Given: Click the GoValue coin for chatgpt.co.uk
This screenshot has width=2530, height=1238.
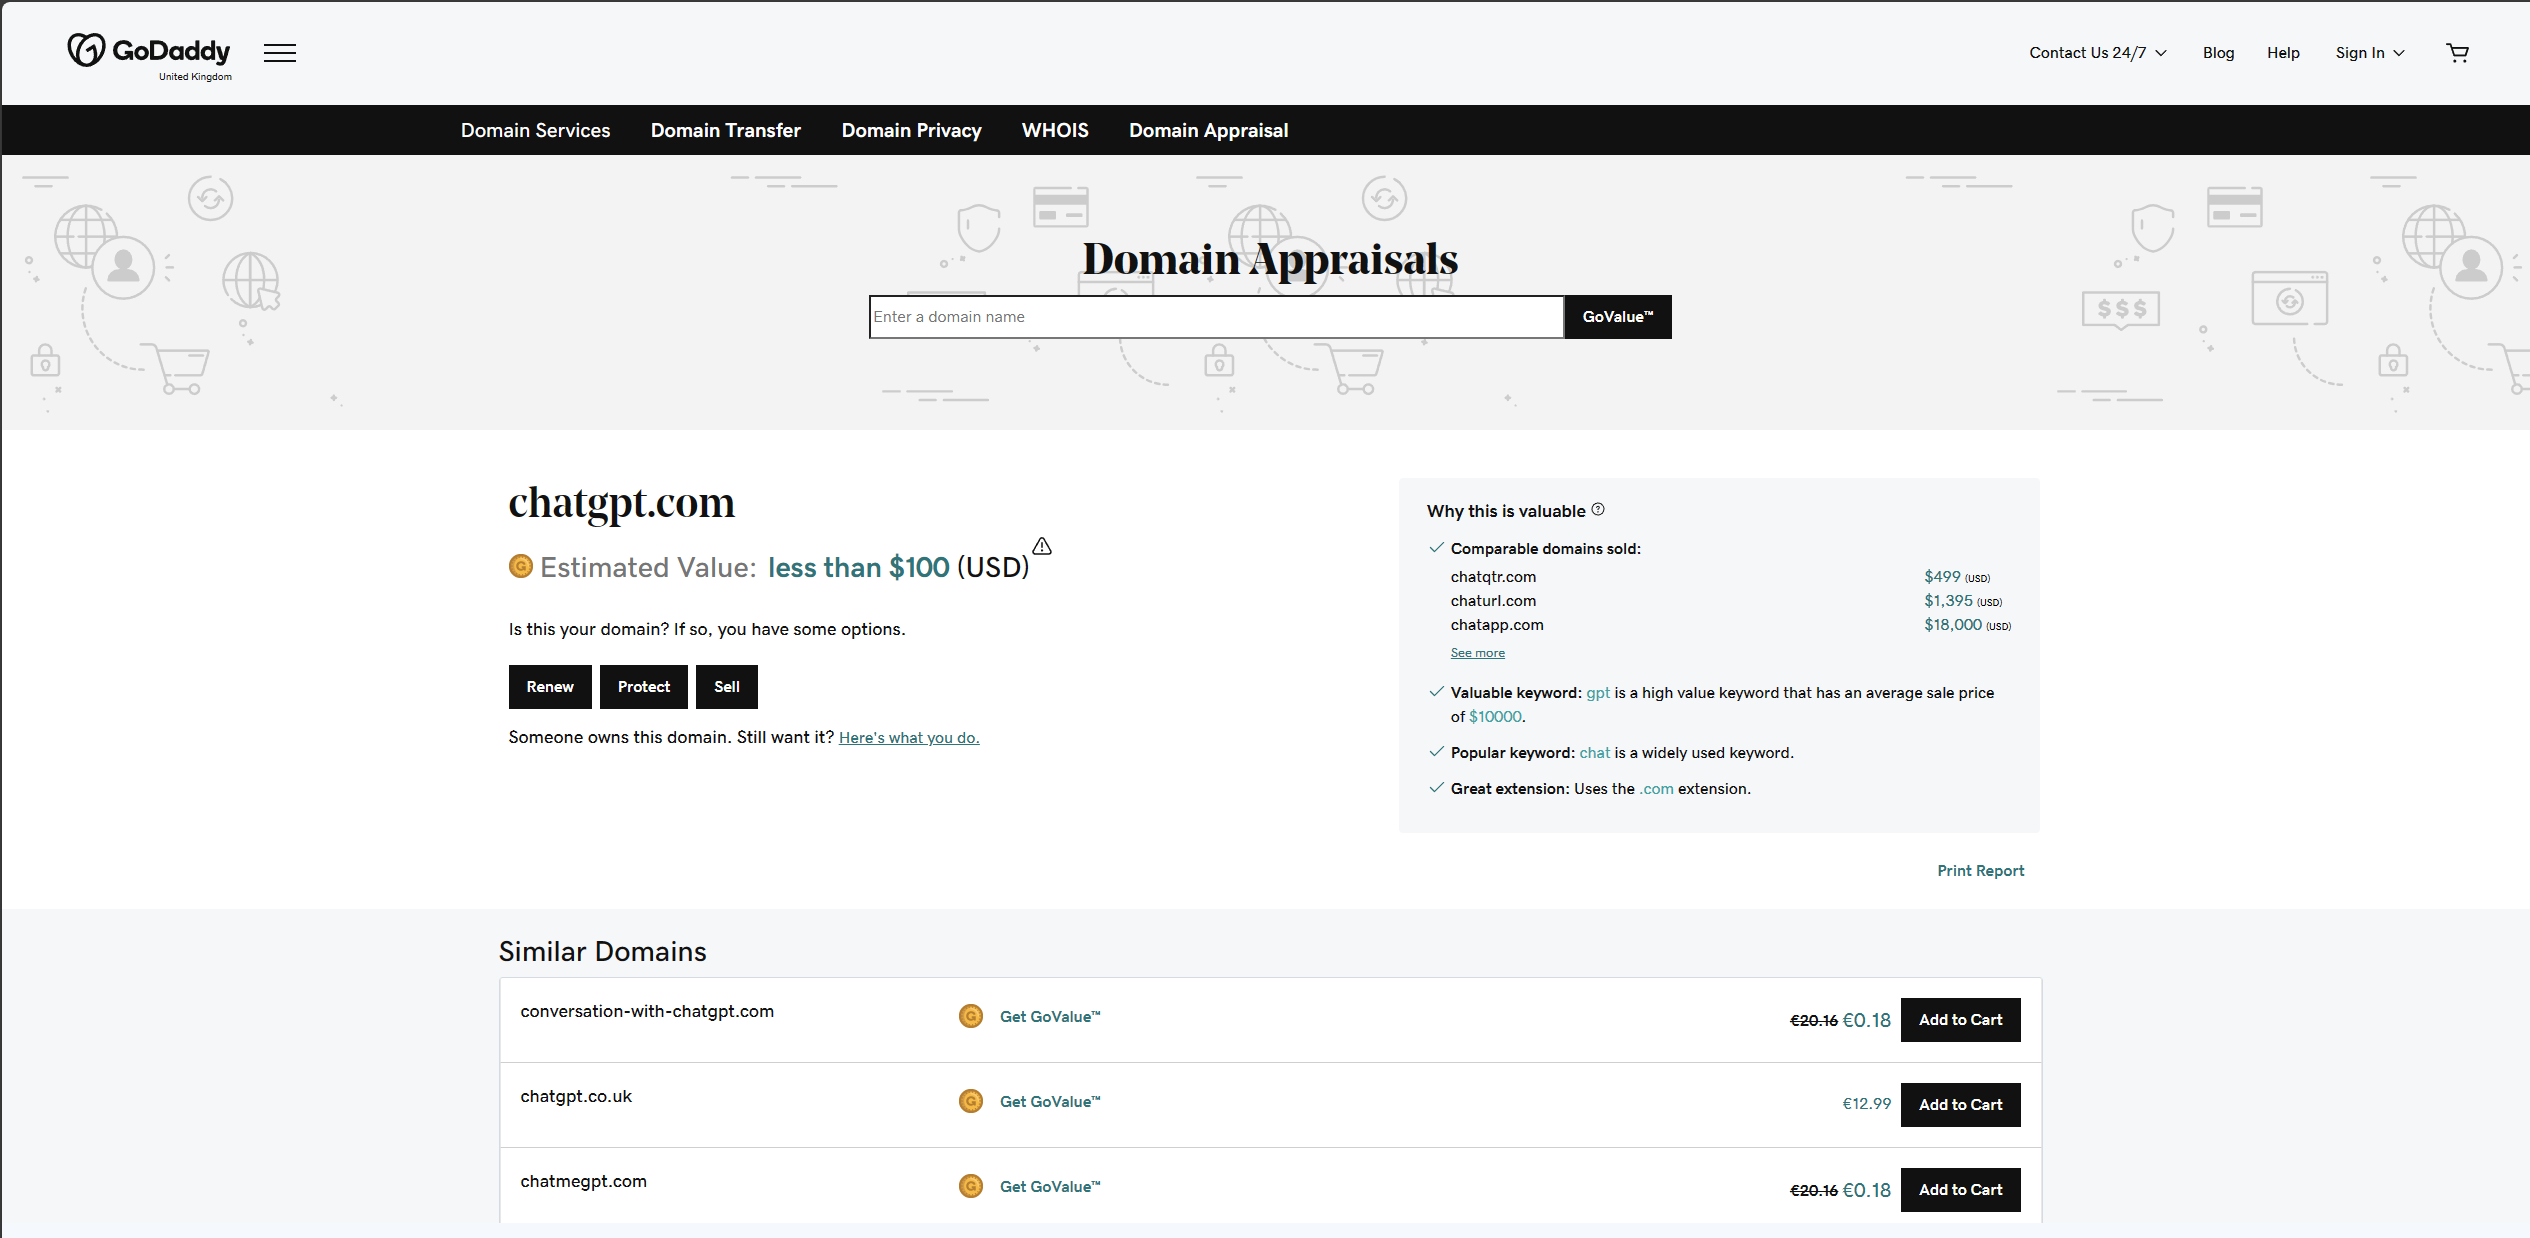Looking at the screenshot, I should [971, 1101].
